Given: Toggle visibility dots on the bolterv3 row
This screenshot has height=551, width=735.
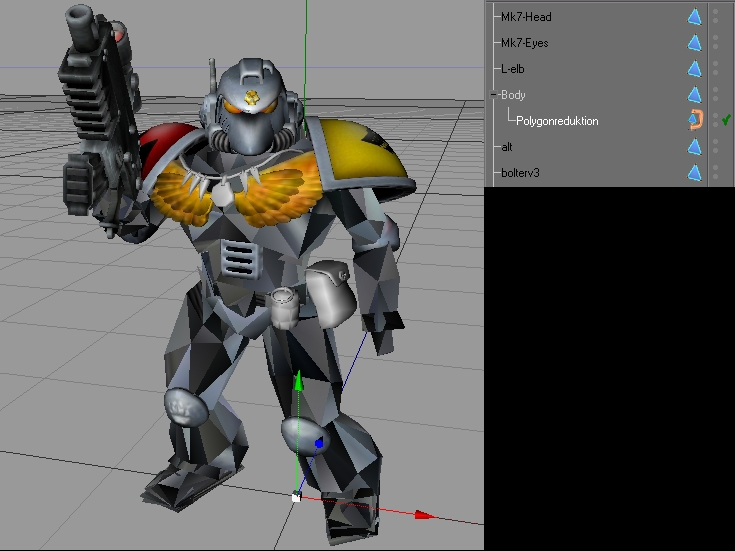Looking at the screenshot, I should 715,172.
